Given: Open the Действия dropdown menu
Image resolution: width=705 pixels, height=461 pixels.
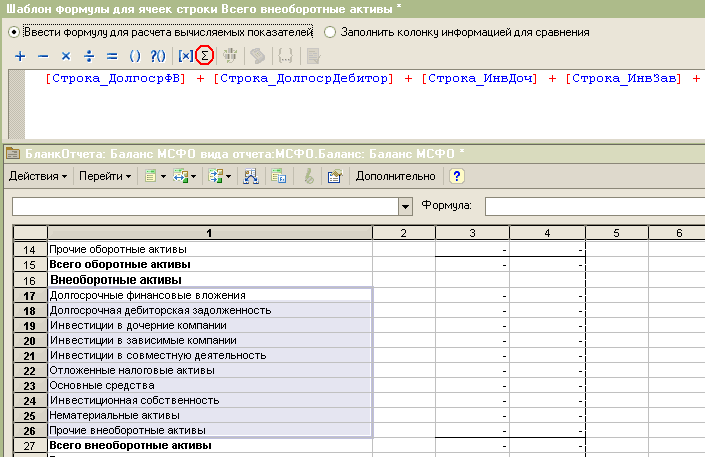Looking at the screenshot, I should coord(38,176).
